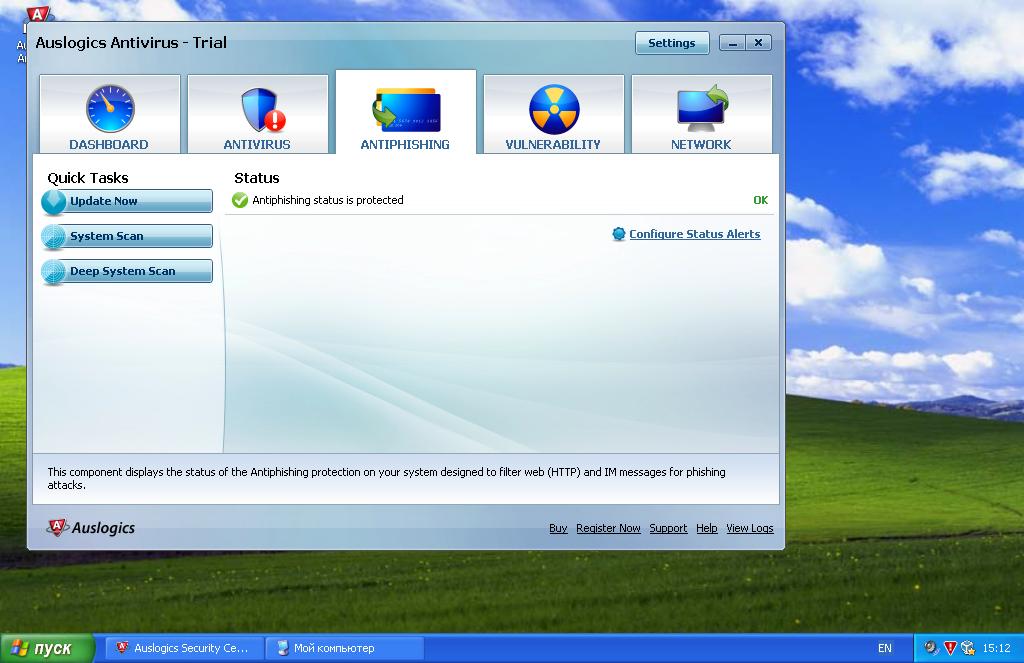Click the green checkmark status icon

click(x=240, y=200)
